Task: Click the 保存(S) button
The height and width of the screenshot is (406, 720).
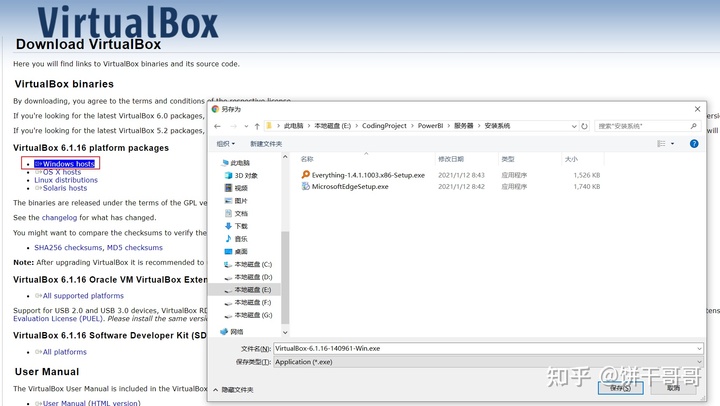Action: pos(620,388)
